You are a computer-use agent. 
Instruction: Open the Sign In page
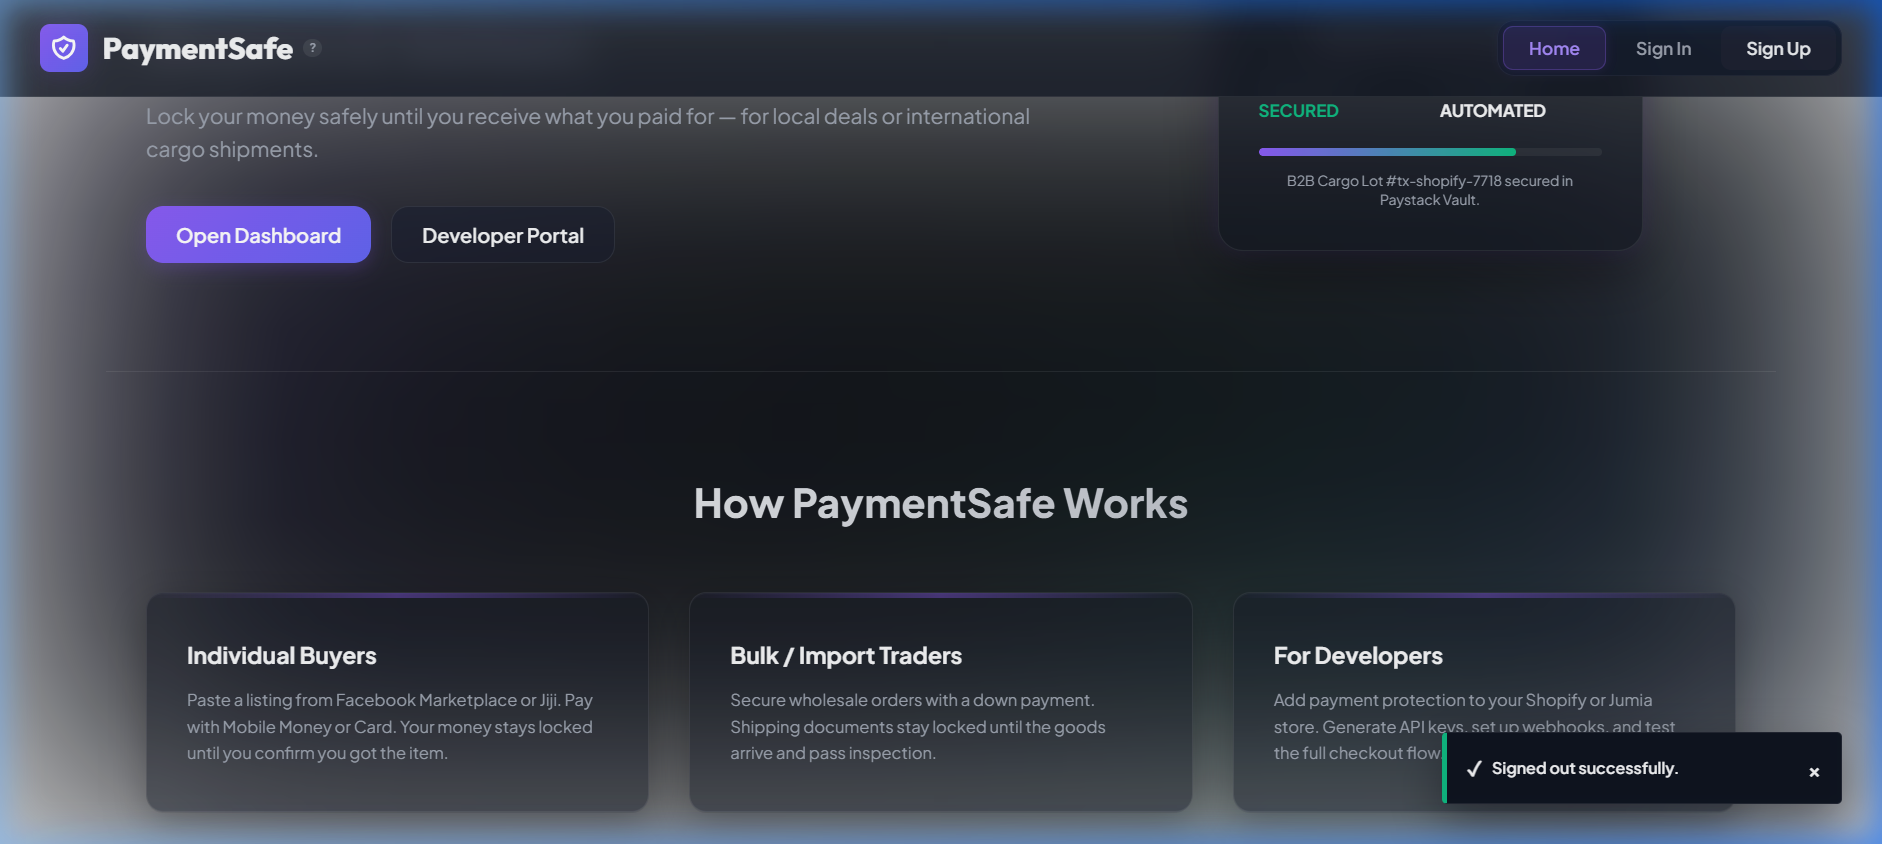1663,48
